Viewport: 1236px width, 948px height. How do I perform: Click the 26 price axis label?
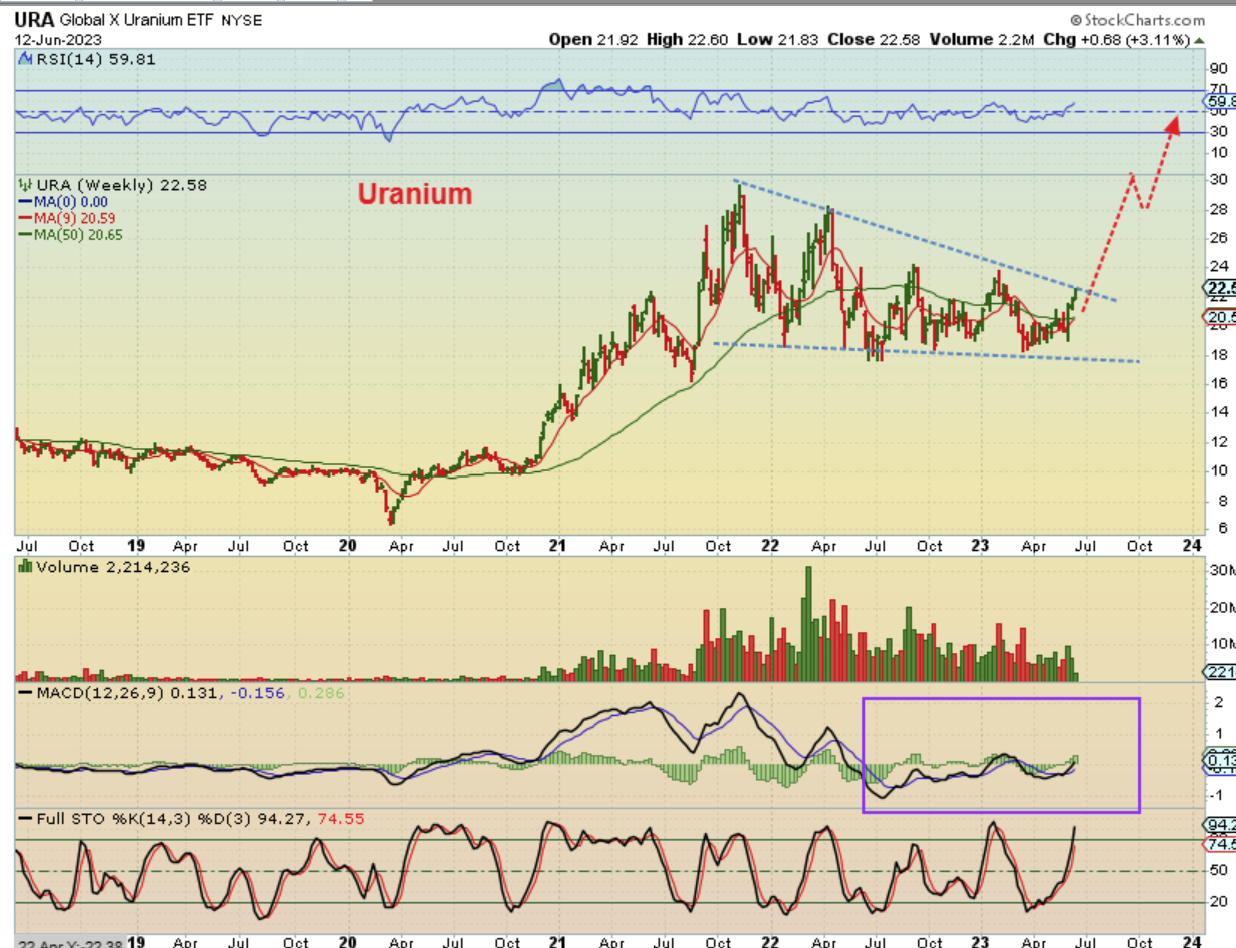pyautogui.click(x=1217, y=237)
